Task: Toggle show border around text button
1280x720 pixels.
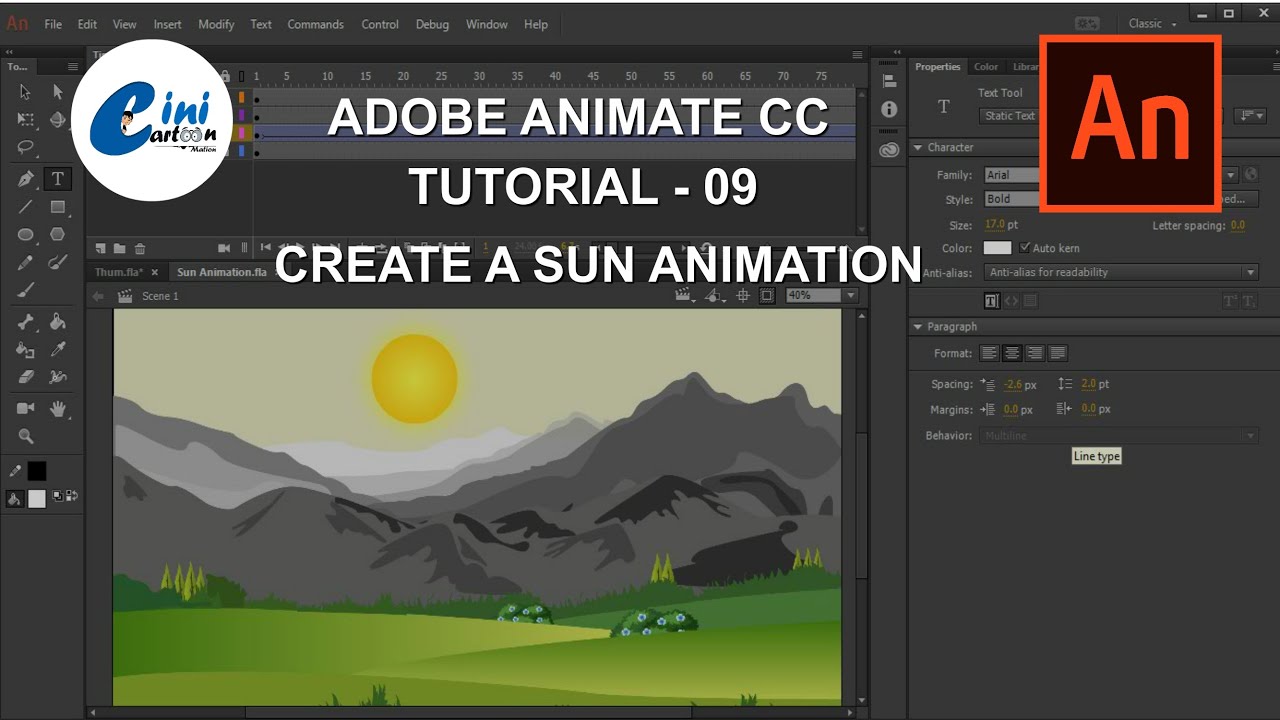Action: [x=1030, y=300]
